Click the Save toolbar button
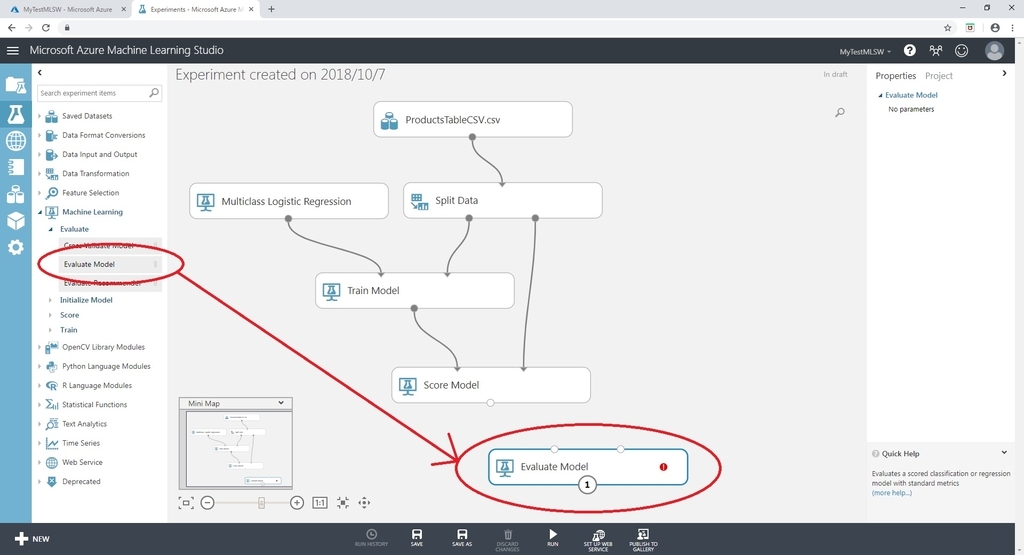This screenshot has height=555, width=1024. tap(417, 538)
